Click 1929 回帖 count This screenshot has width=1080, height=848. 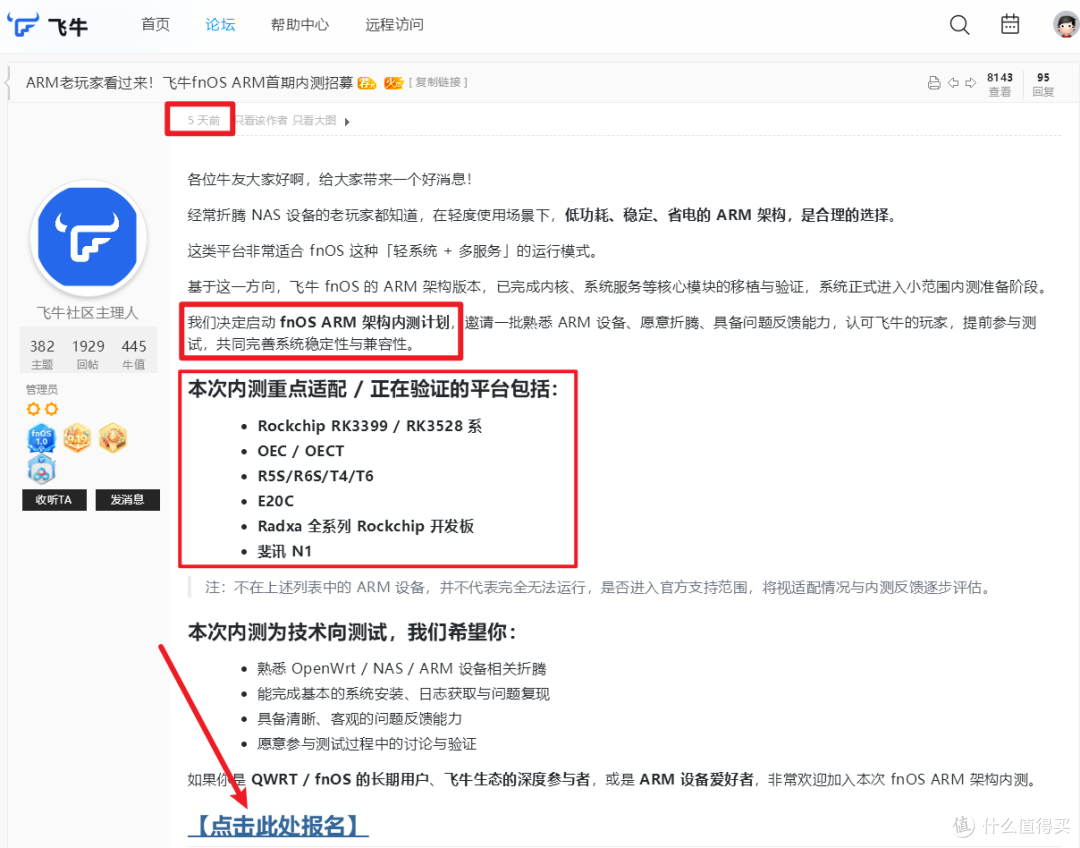(88, 353)
